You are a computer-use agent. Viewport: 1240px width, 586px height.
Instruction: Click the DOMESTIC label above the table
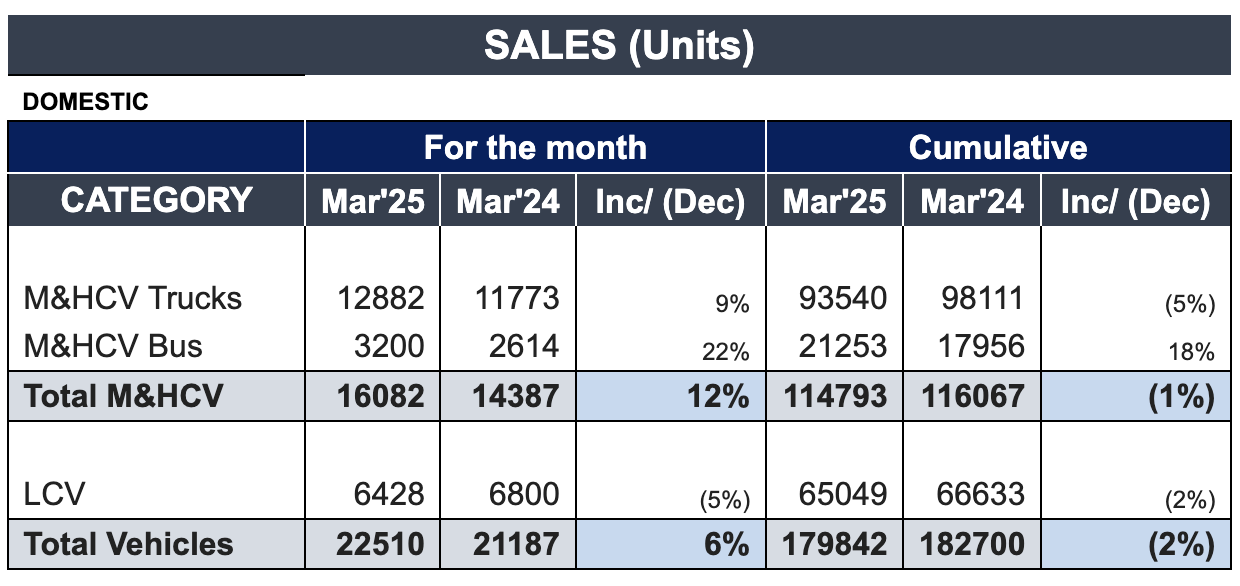[x=85, y=102]
